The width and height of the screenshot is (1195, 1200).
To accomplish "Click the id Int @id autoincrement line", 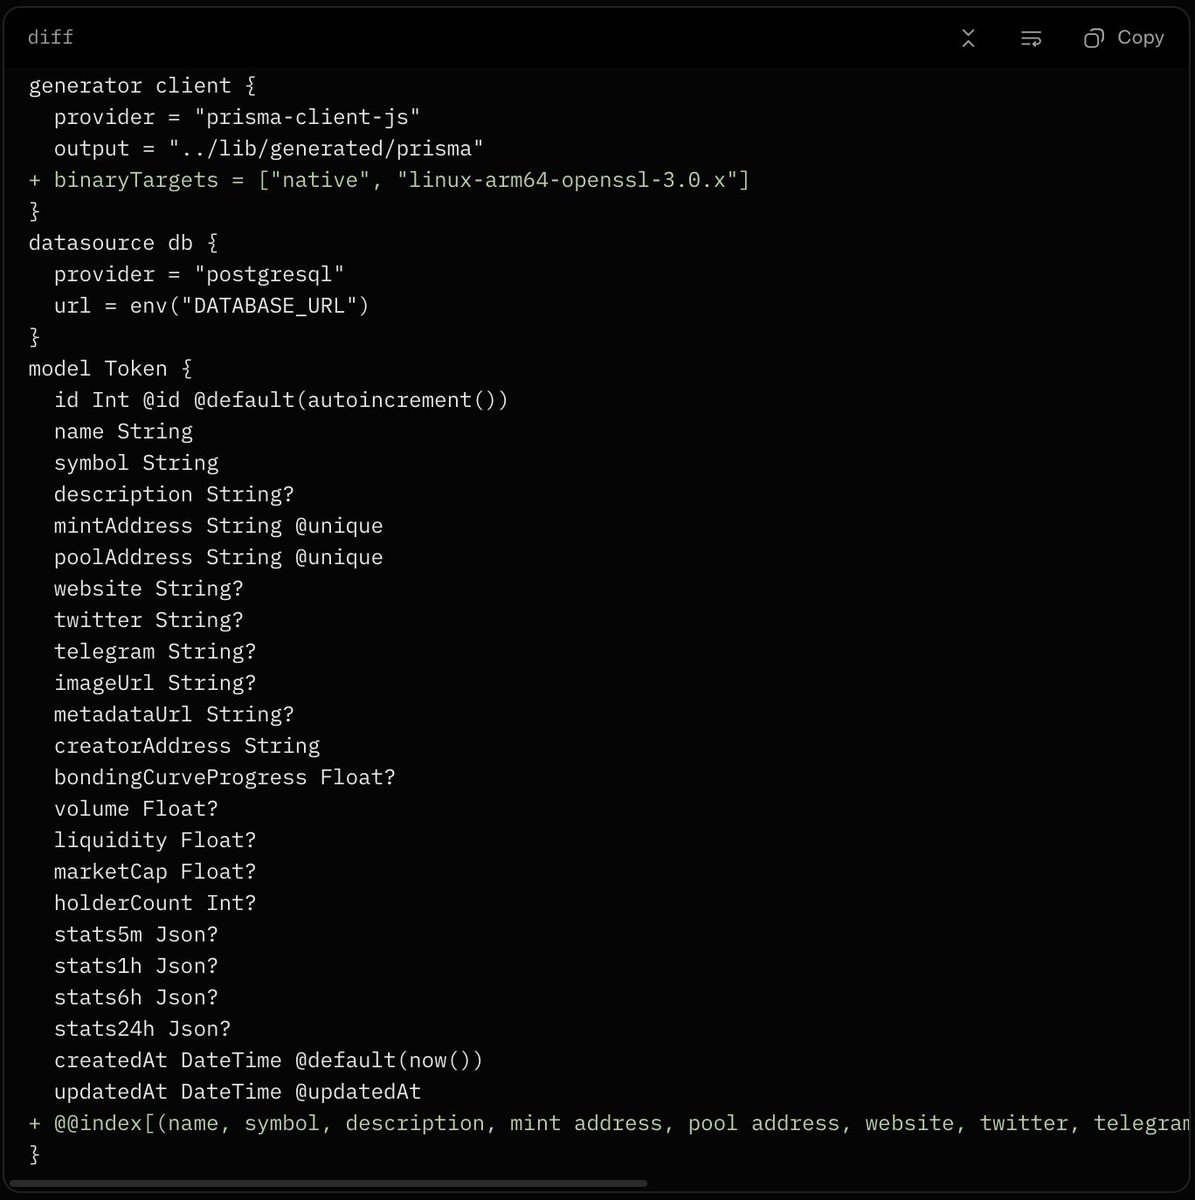I will [x=281, y=400].
